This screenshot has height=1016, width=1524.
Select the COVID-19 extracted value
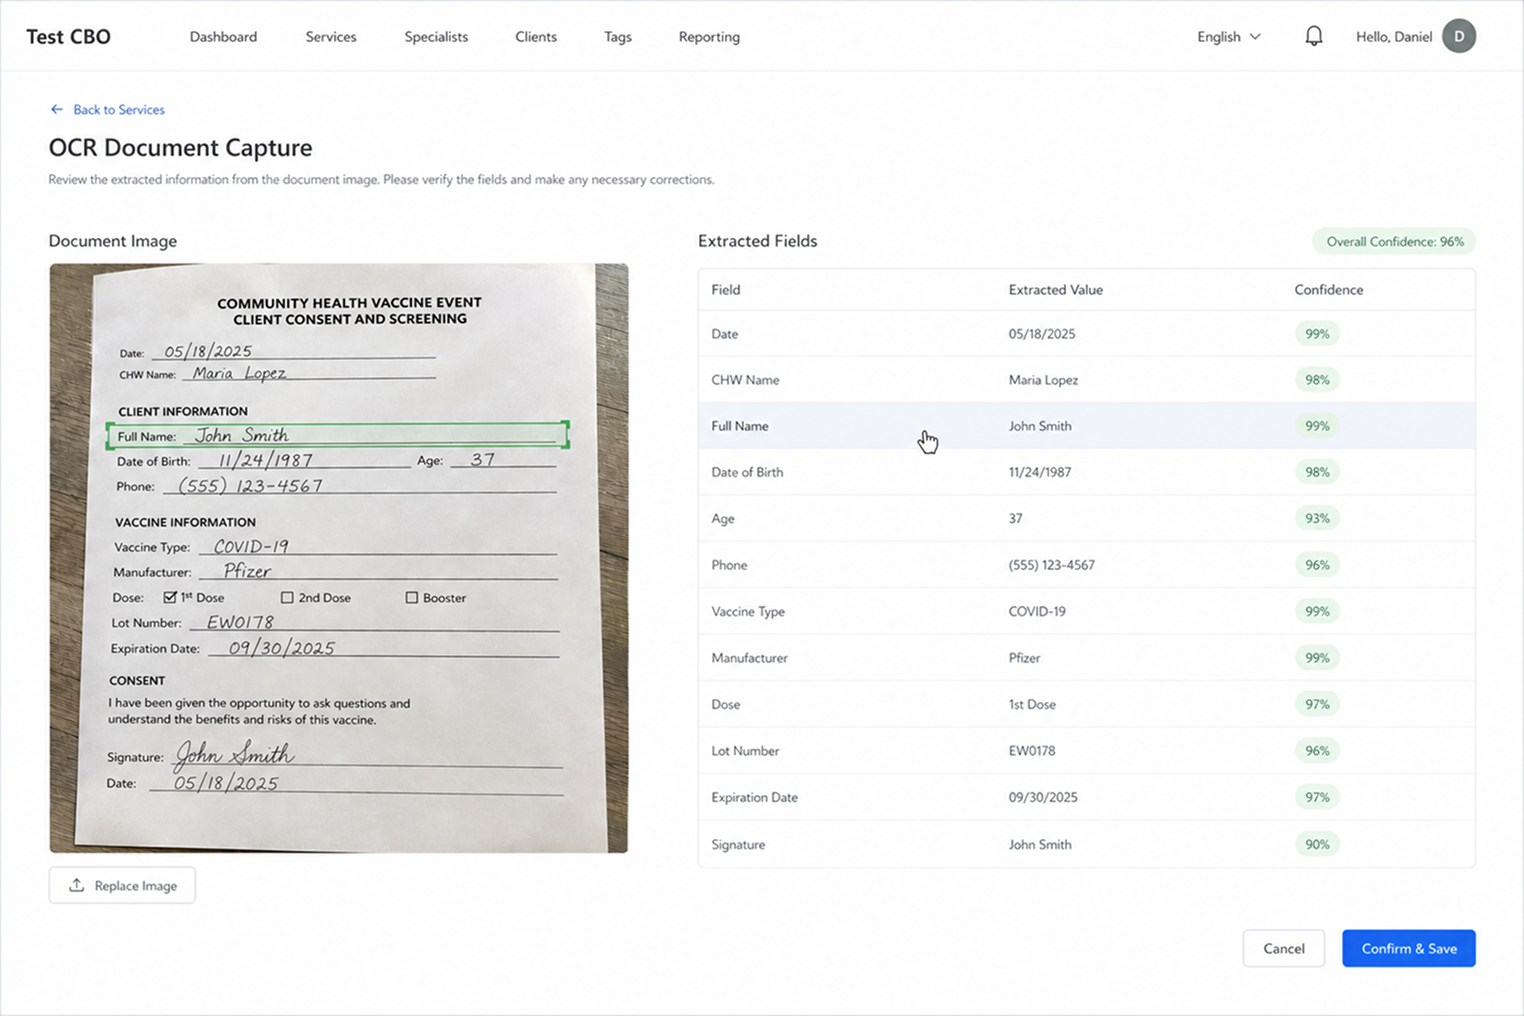pos(1037,611)
